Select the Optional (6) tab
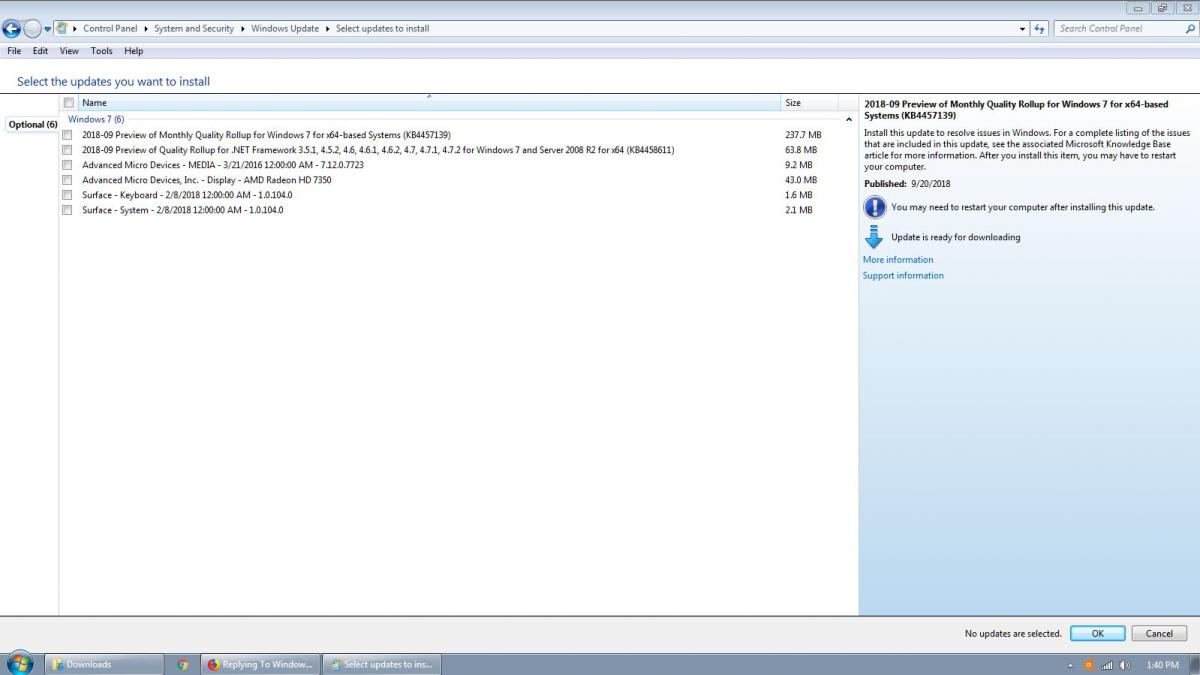The height and width of the screenshot is (675, 1200). [32, 125]
